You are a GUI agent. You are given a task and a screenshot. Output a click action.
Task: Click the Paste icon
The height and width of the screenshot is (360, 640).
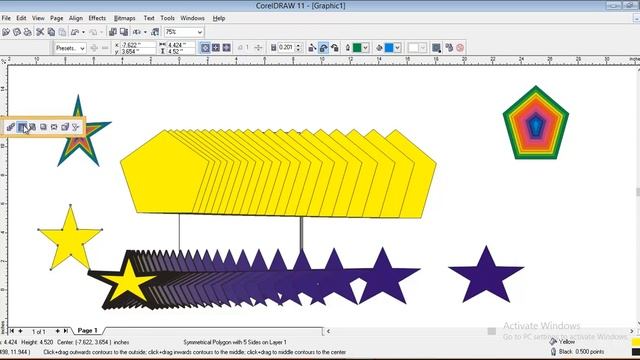tap(62, 32)
